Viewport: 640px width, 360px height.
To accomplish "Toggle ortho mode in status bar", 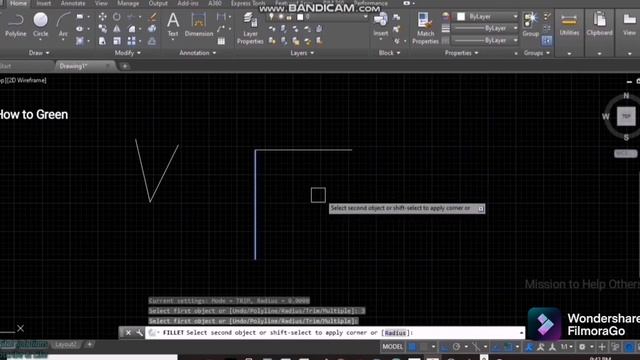I will 444,347.
